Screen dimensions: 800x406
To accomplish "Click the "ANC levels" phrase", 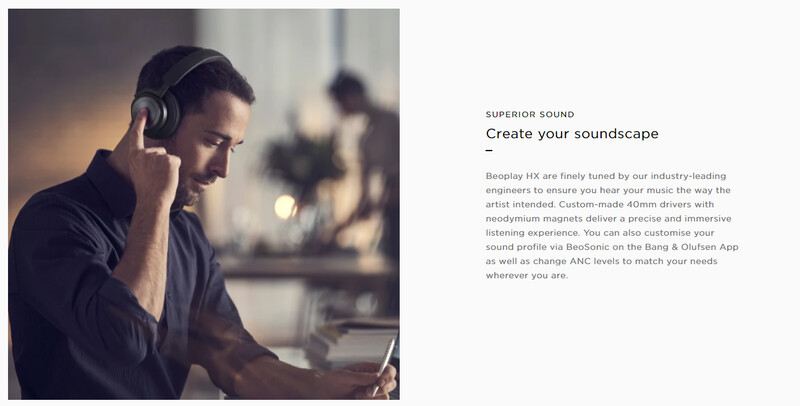I will 593,261.
